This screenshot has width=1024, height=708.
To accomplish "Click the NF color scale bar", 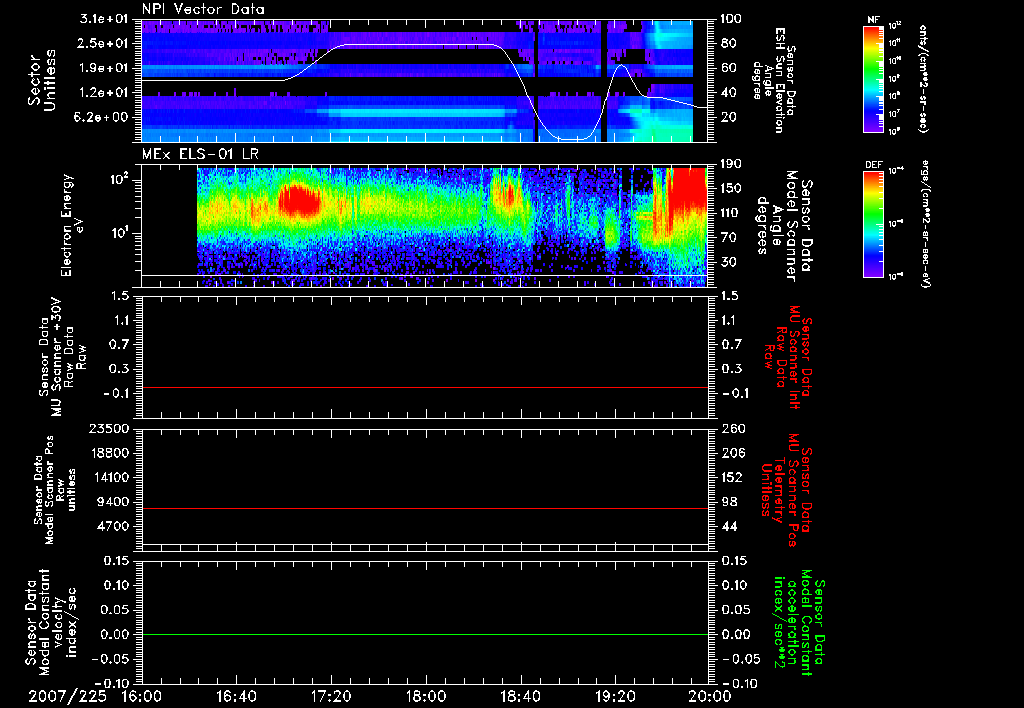I will [x=874, y=79].
